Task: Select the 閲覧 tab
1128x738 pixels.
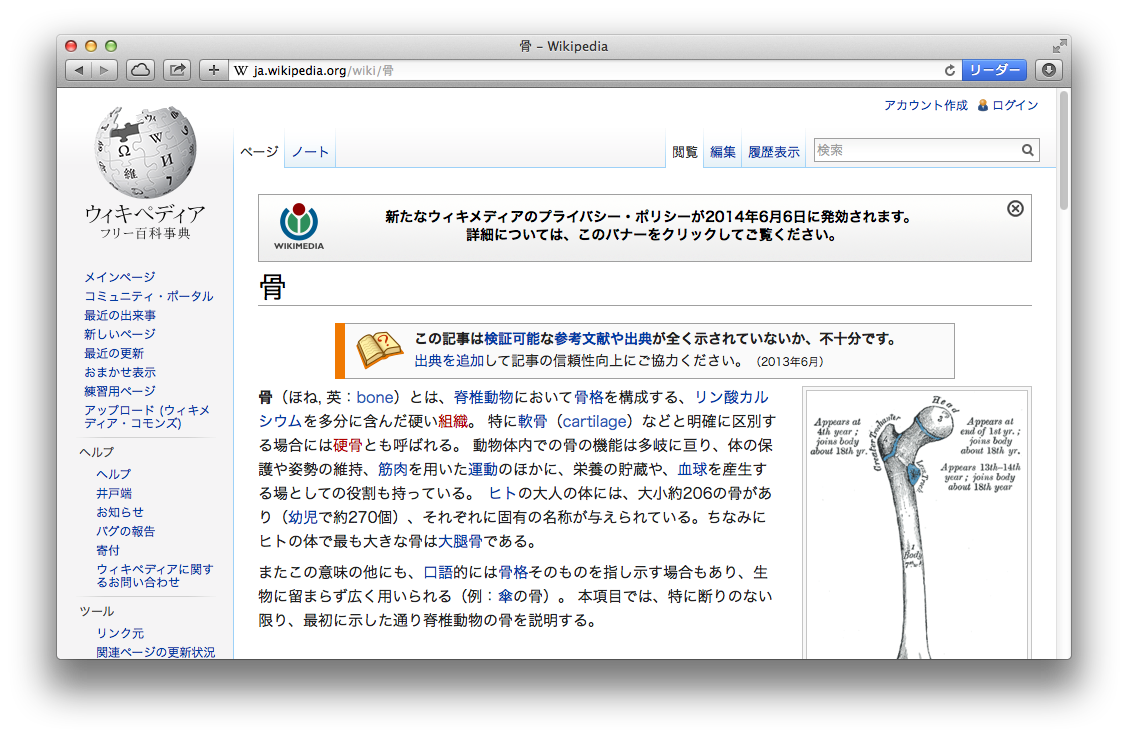Action: pos(684,152)
